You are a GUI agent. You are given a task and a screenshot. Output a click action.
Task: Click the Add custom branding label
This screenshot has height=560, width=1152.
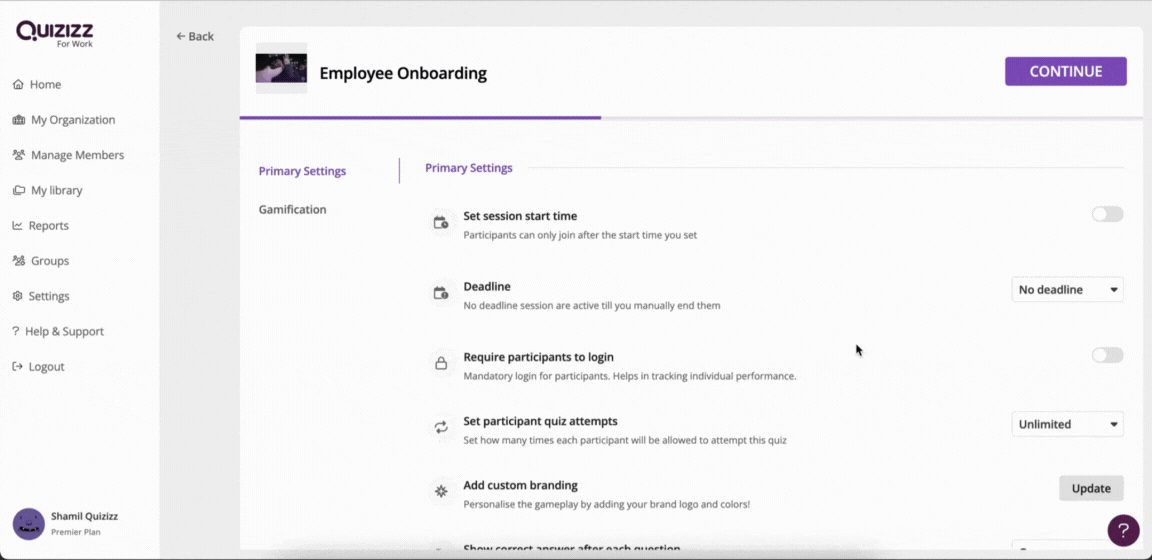point(521,485)
